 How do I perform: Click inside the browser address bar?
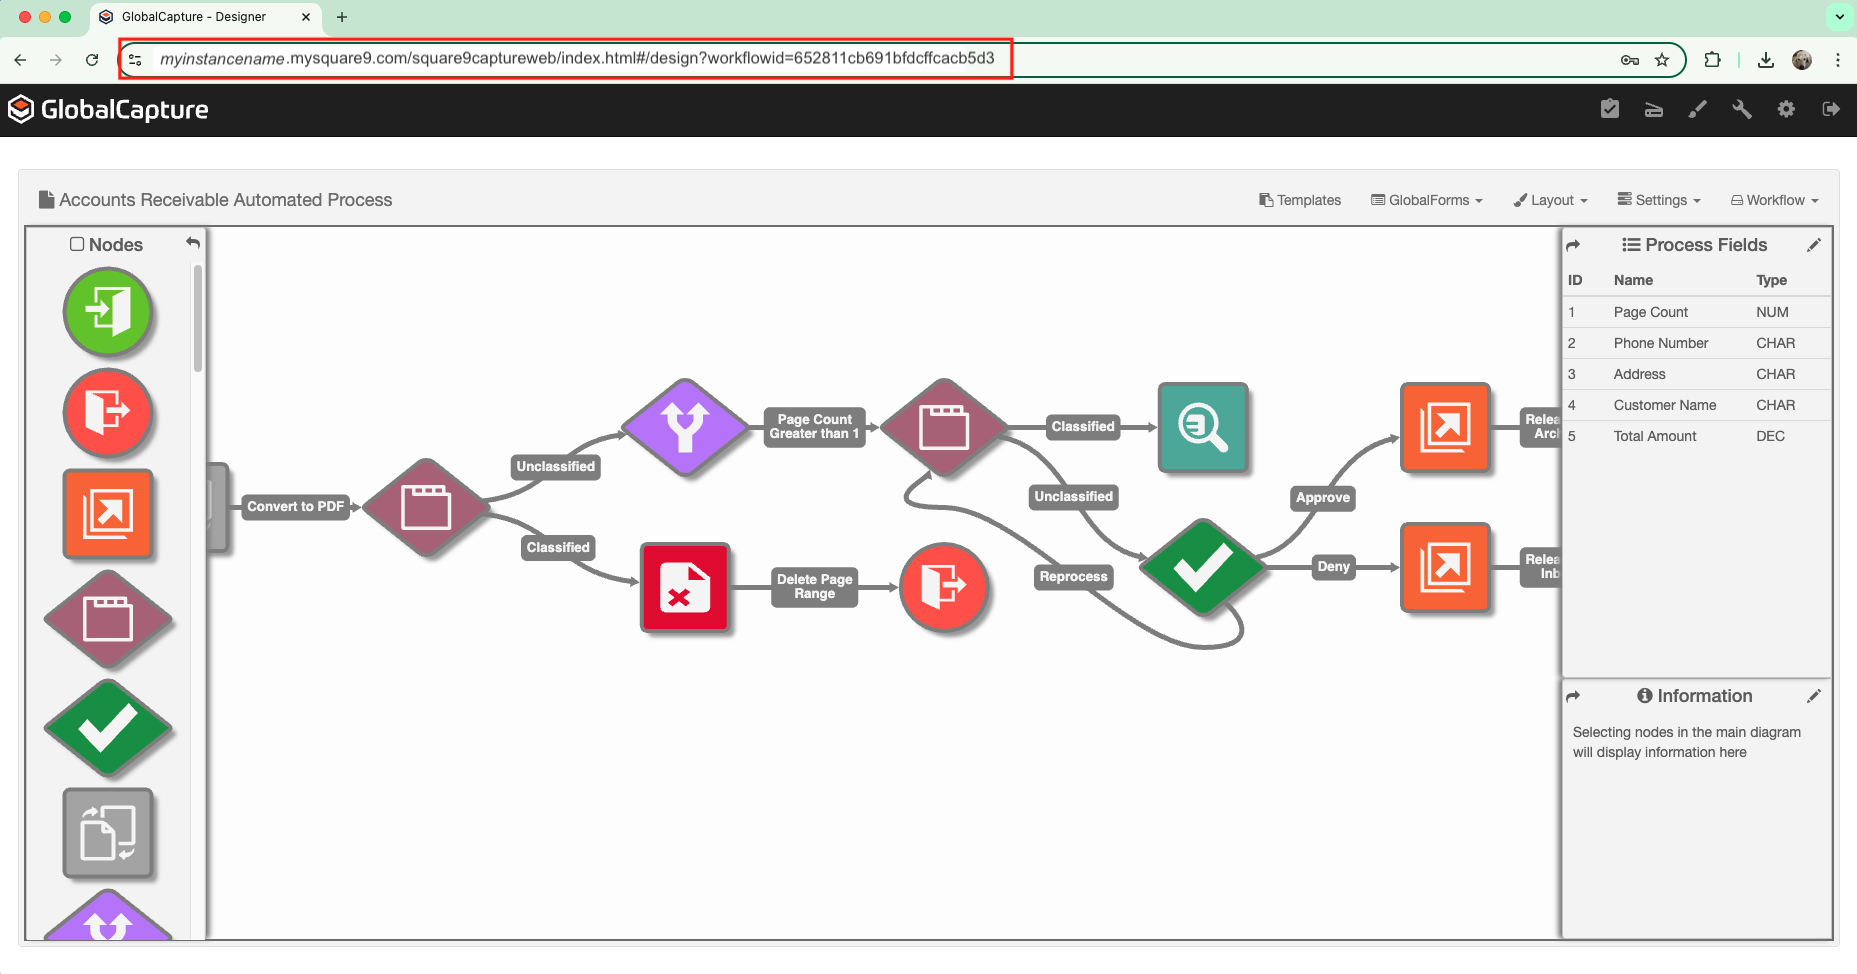tap(560, 59)
